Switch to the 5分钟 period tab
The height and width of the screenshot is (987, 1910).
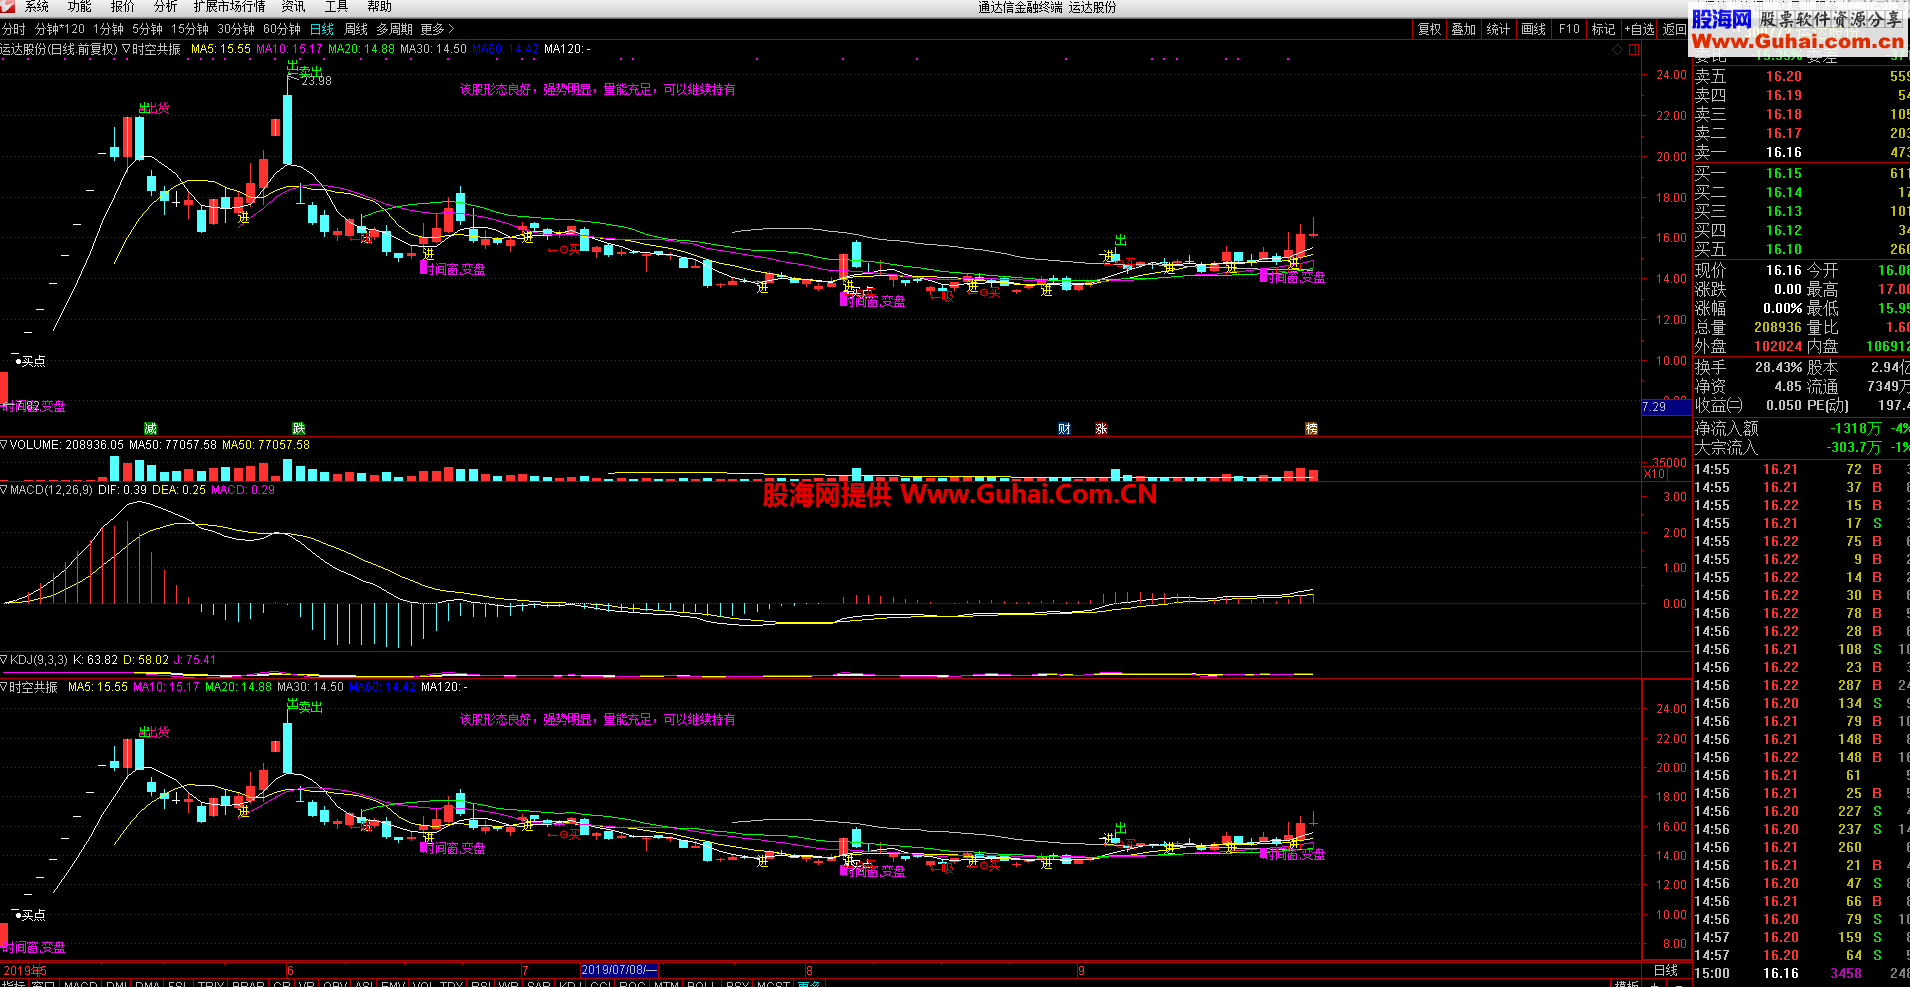pos(148,29)
